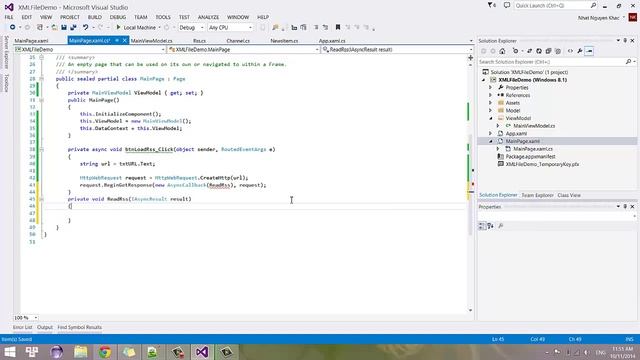This screenshot has width=640, height=360.
Task: Click the View Code icon in Solution Explorer
Action: tap(570, 51)
